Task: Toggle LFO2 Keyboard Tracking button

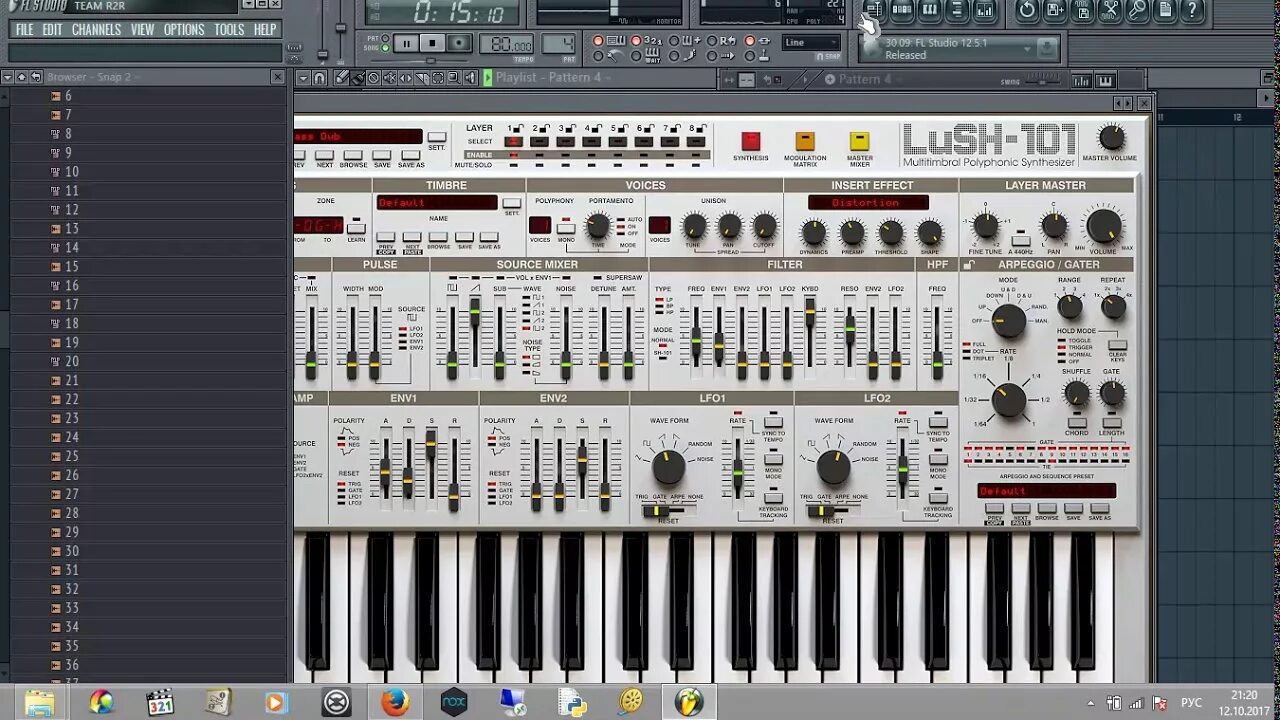Action: tap(938, 498)
